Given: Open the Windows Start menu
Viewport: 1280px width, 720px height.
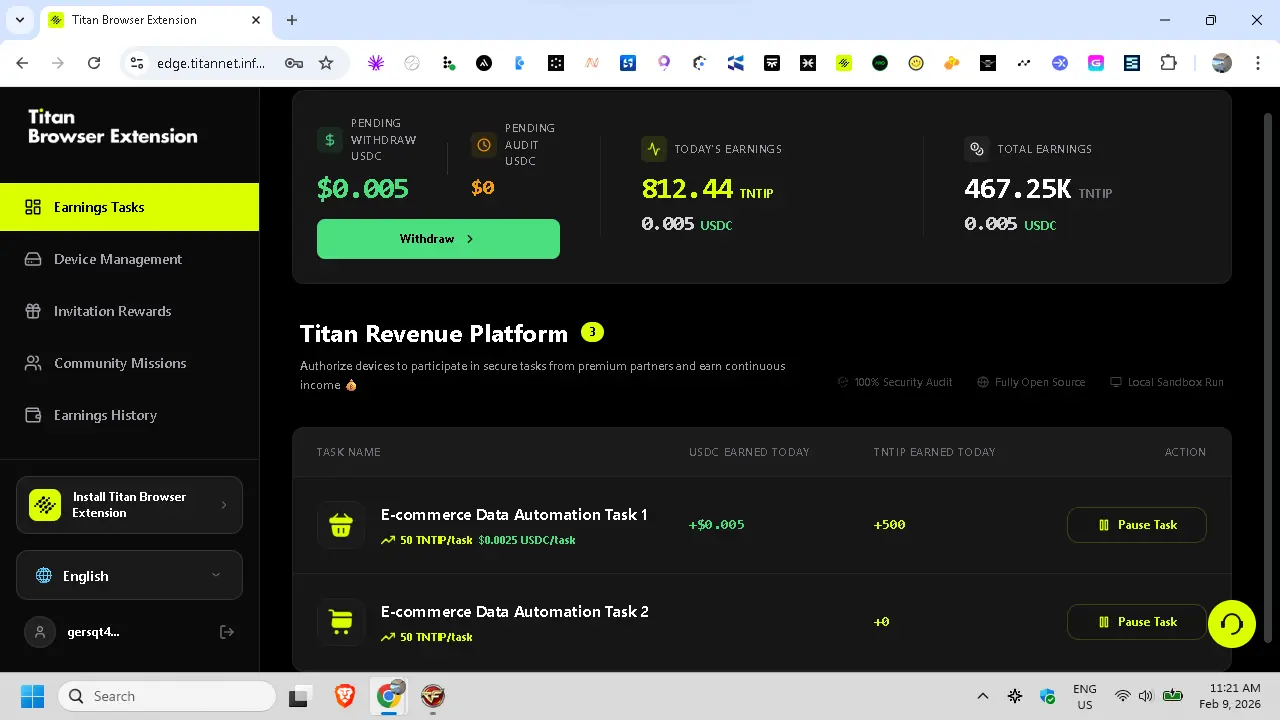Looking at the screenshot, I should click(32, 696).
